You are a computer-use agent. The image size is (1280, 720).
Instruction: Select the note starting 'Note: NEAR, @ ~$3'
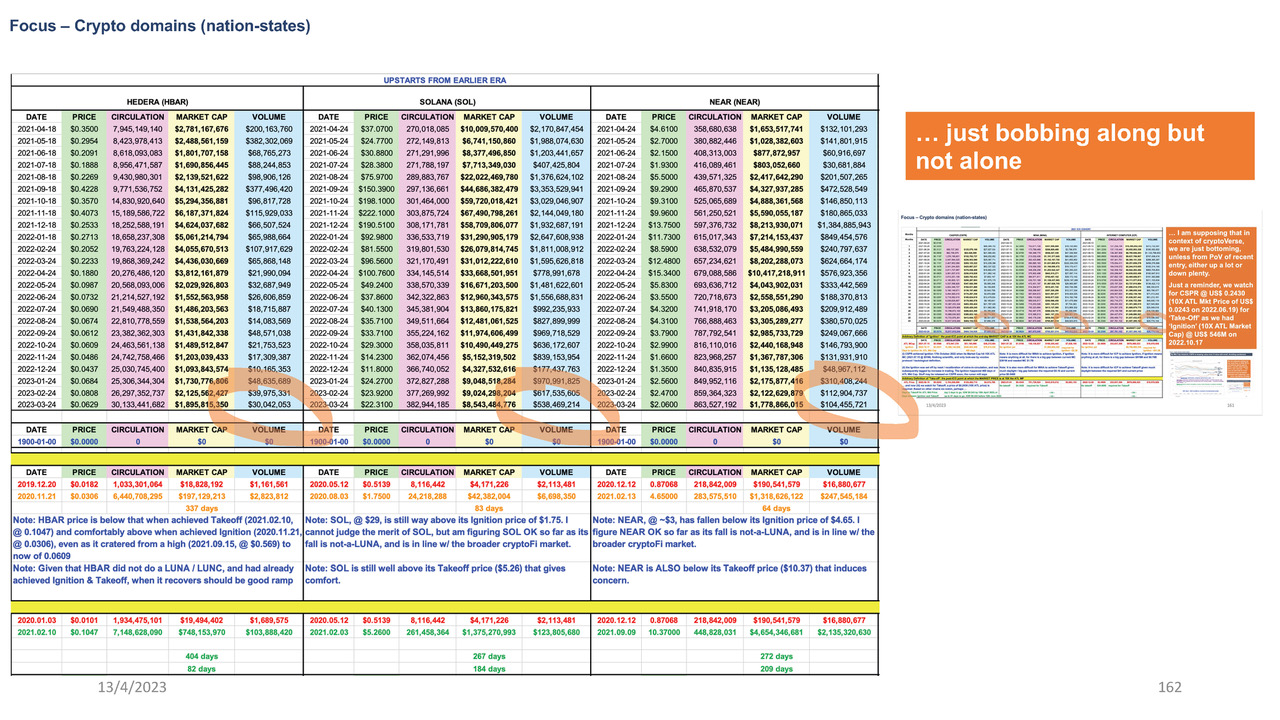tap(737, 531)
